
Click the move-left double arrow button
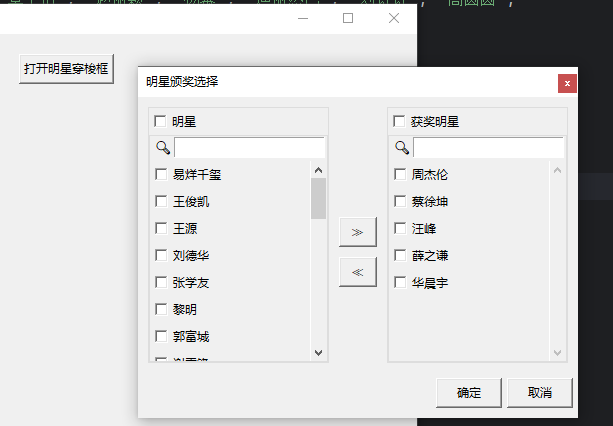point(358,272)
